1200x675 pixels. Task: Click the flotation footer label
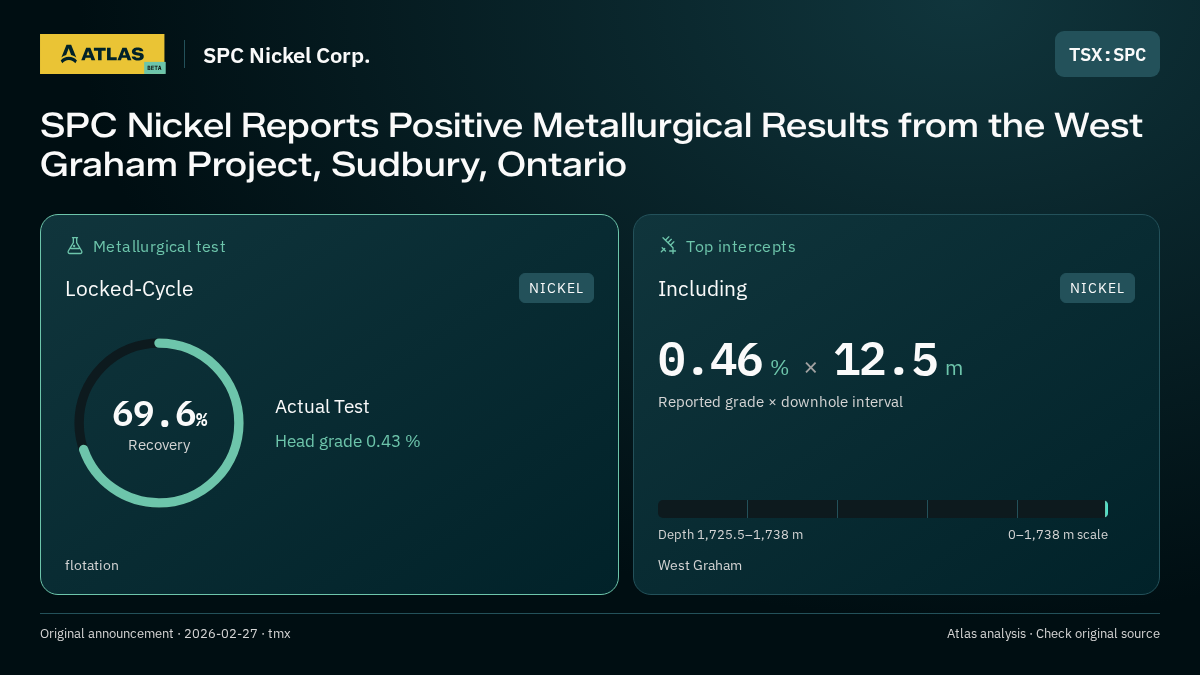92,565
